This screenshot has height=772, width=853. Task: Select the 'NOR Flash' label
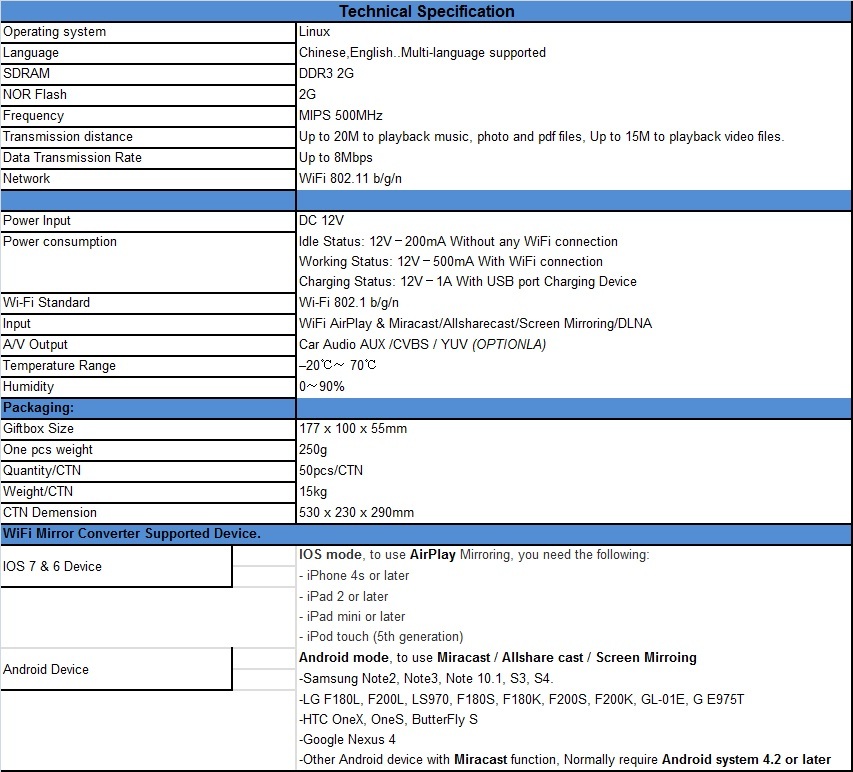(x=35, y=95)
